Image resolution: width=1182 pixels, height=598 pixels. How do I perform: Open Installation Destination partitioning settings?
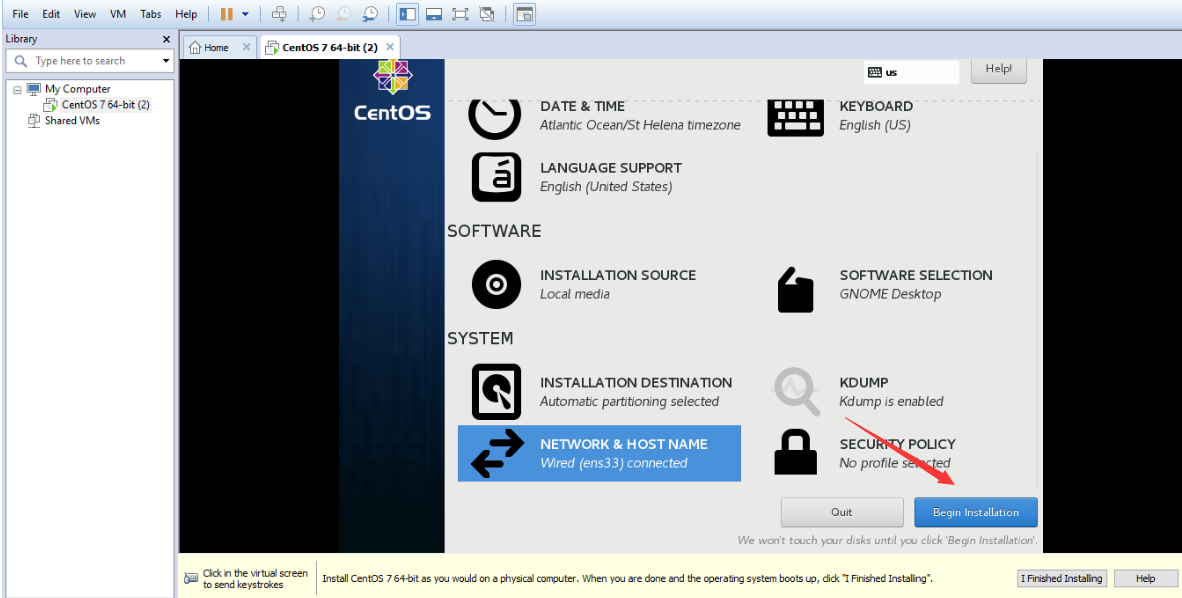(636, 391)
